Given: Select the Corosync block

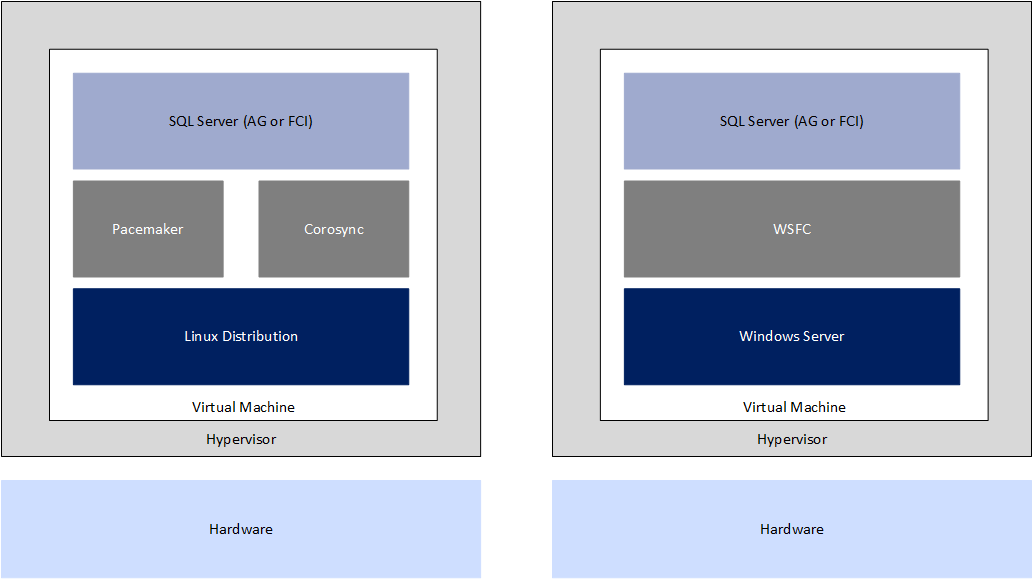Looking at the screenshot, I should [x=333, y=228].
